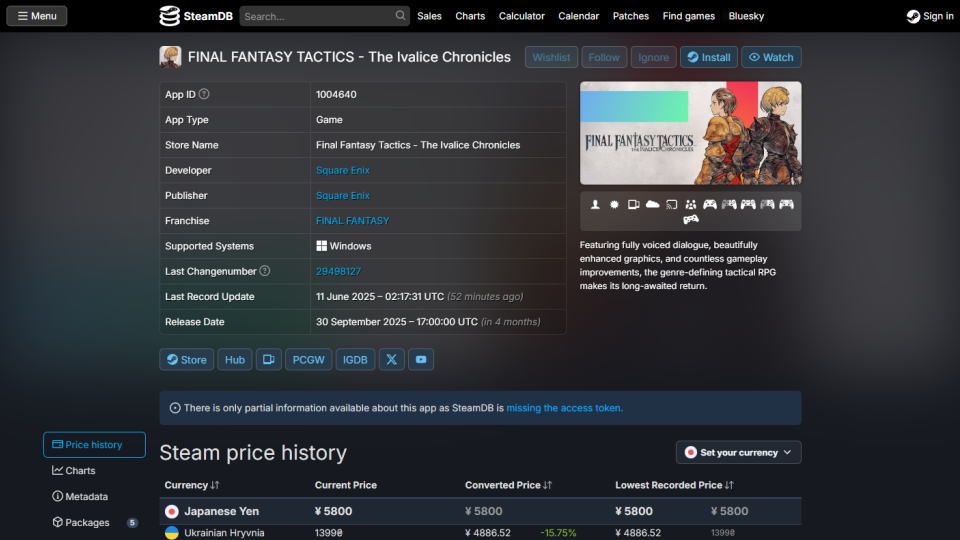Click the controller icon on second row
This screenshot has width=960, height=540.
pos(691,219)
